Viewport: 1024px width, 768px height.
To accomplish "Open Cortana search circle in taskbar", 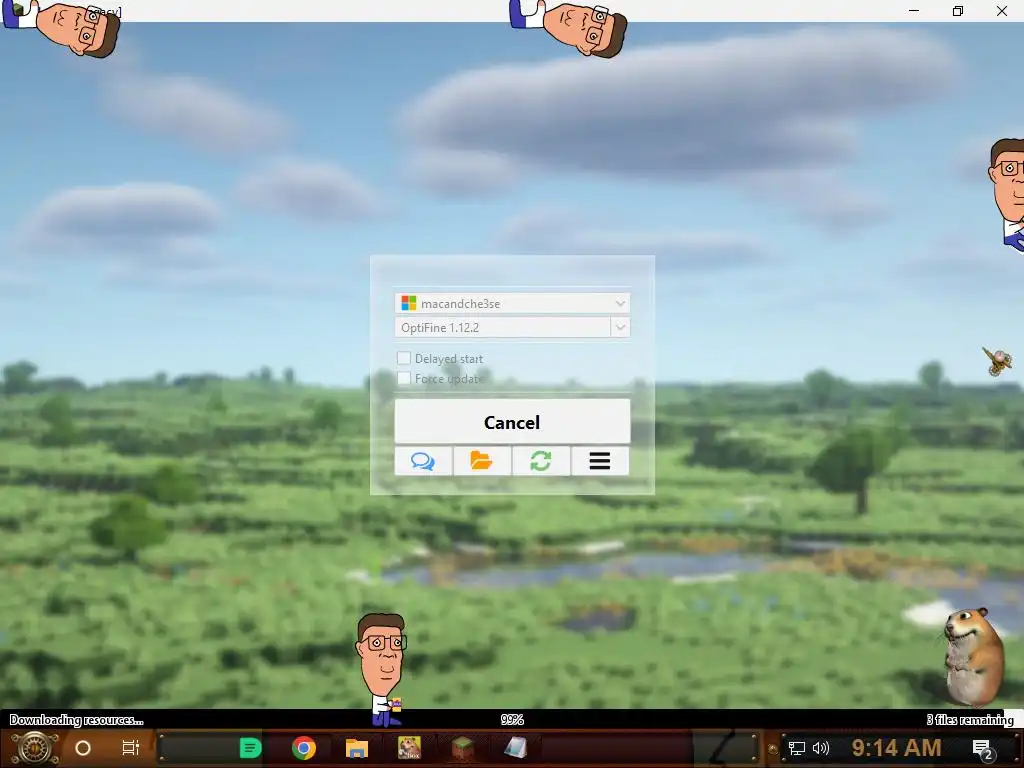I will [83, 748].
